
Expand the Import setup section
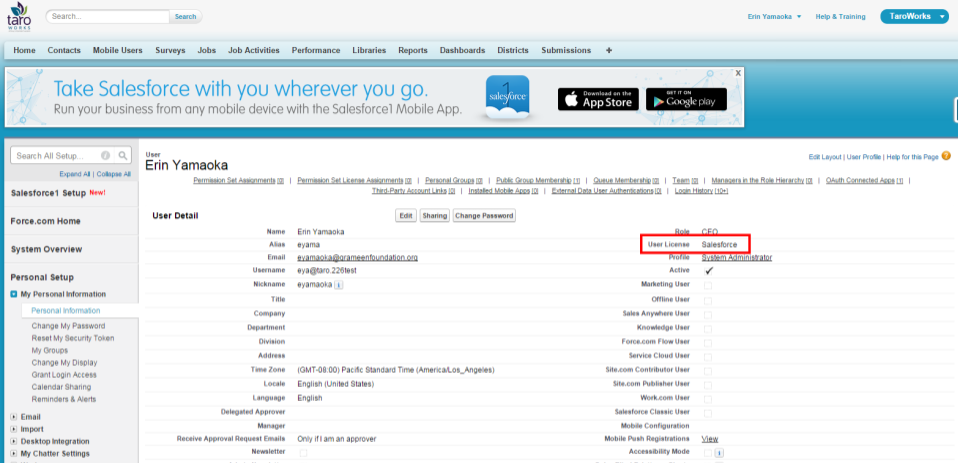tap(13, 429)
